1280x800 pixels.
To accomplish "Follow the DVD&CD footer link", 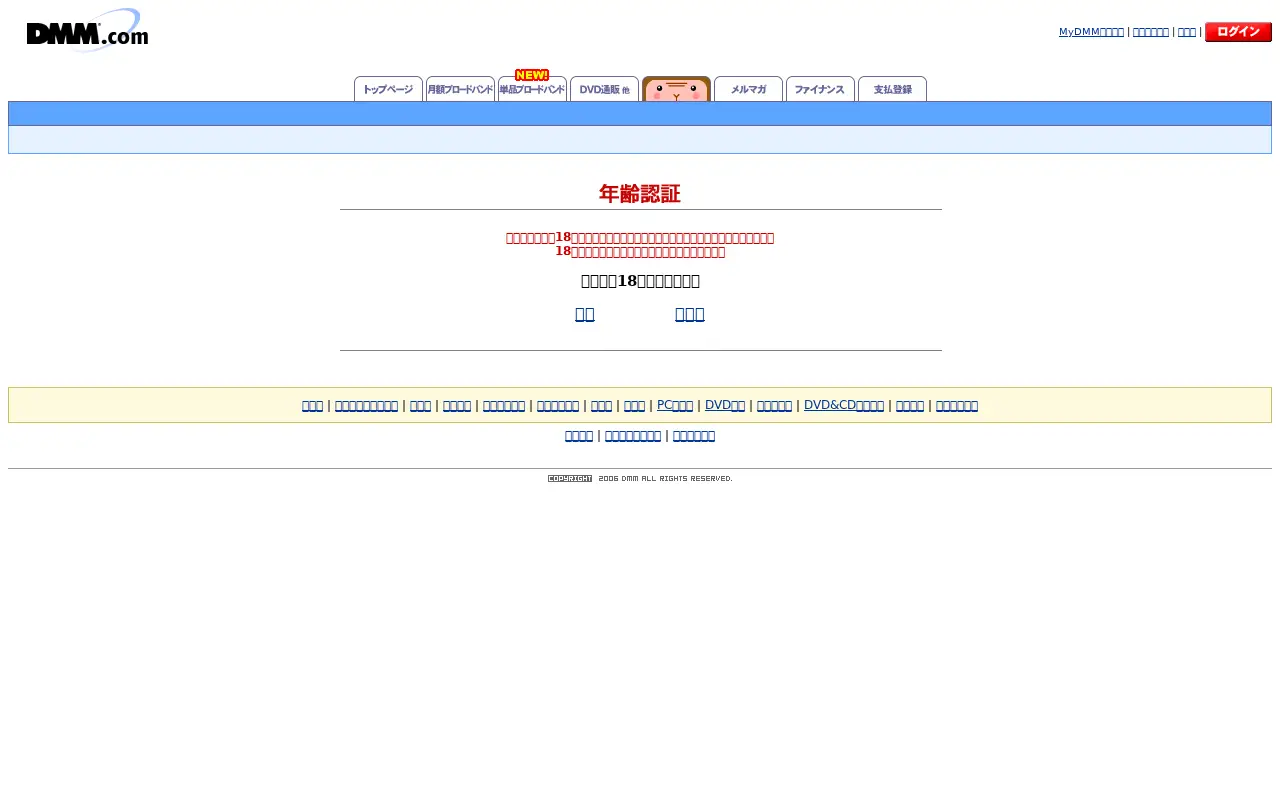I will (844, 405).
